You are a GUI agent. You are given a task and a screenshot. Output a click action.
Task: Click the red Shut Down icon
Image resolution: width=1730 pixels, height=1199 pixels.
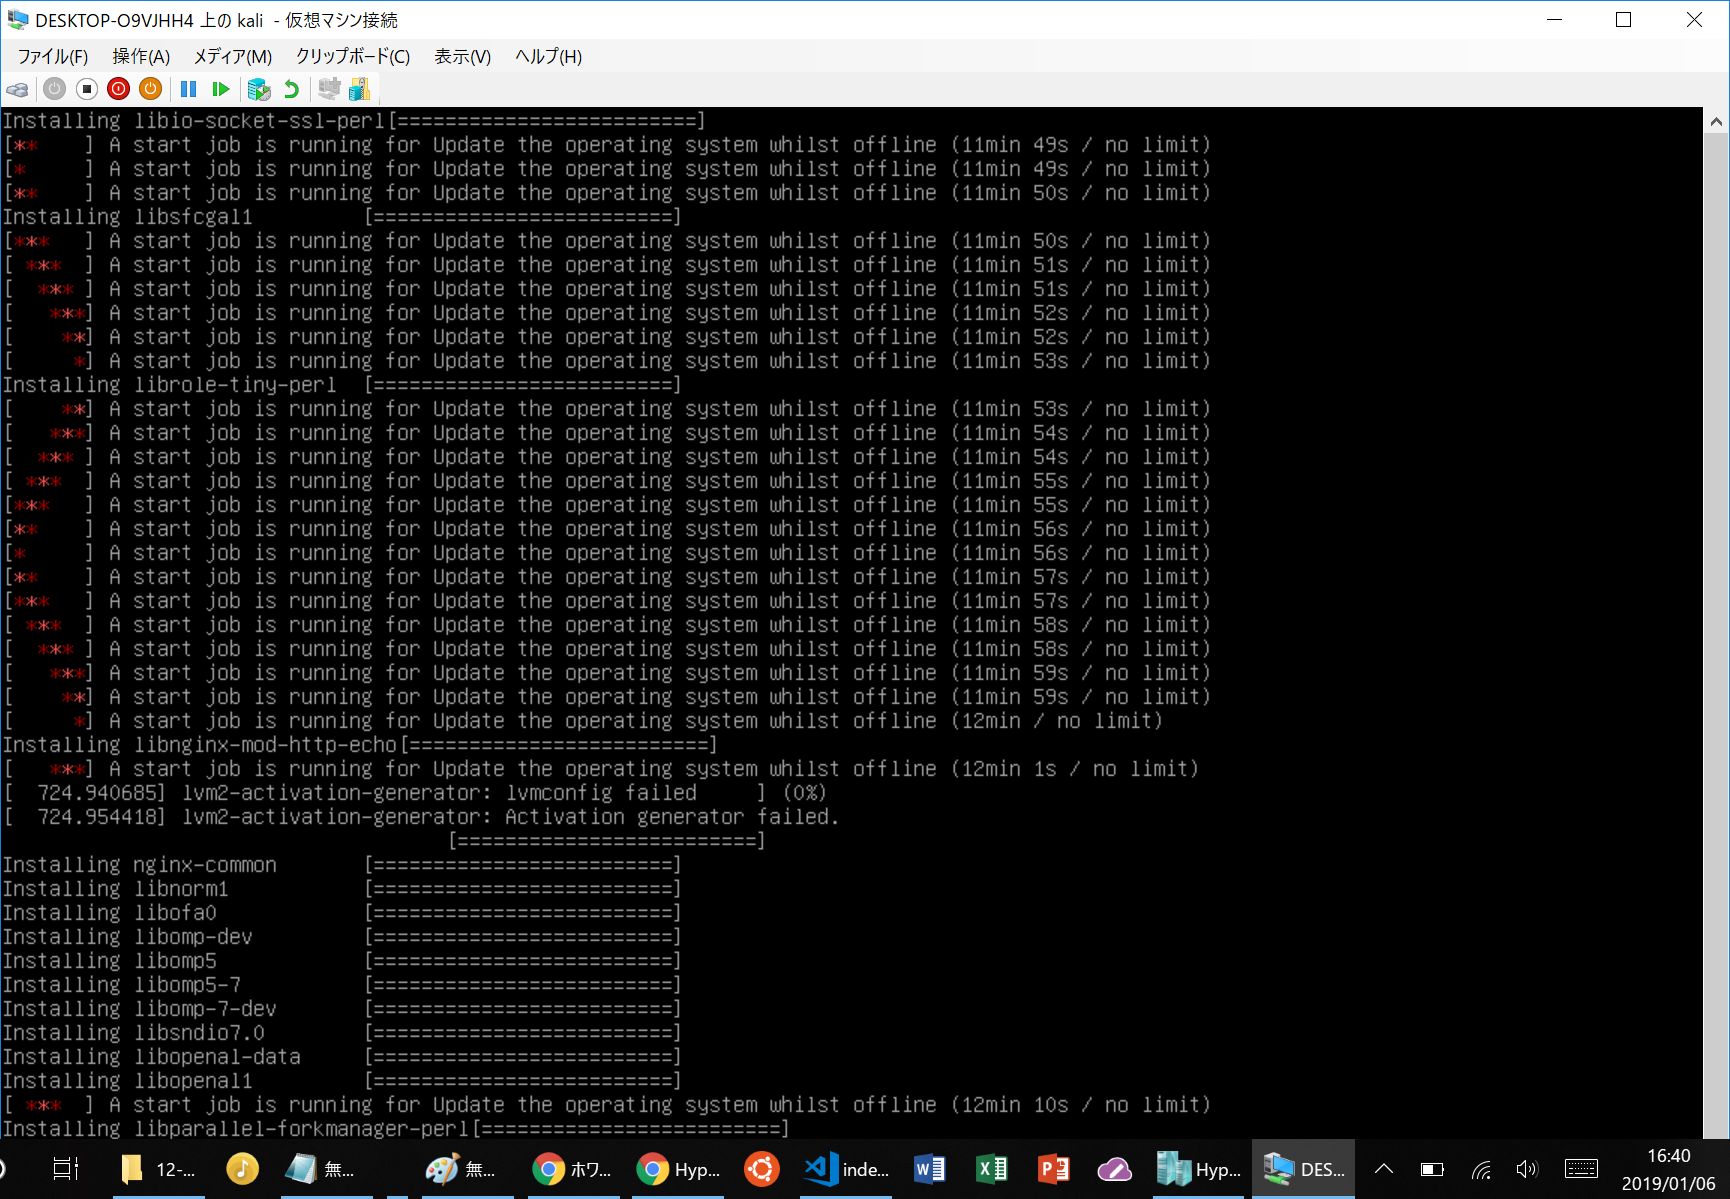click(x=118, y=90)
